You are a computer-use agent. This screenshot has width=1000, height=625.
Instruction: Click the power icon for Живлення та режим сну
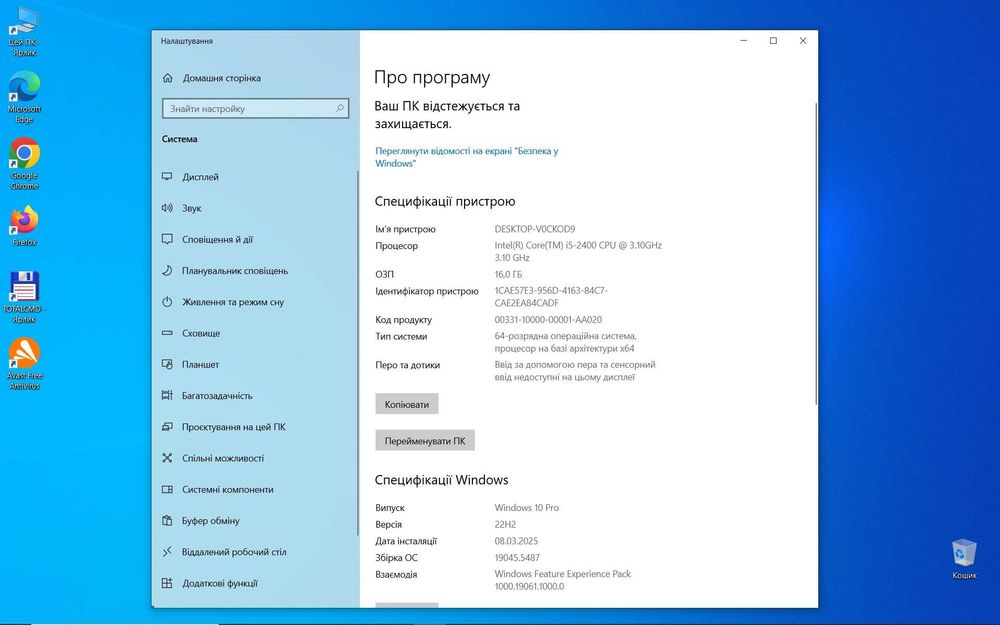point(167,302)
